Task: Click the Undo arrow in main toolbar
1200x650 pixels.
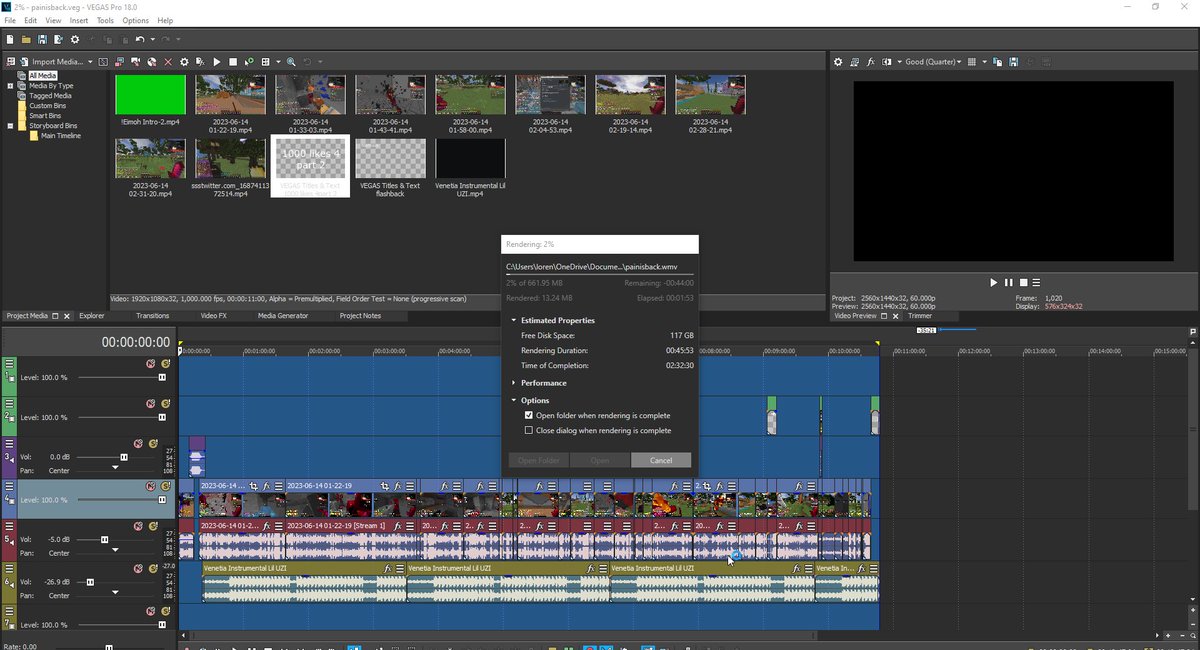Action: click(x=140, y=39)
